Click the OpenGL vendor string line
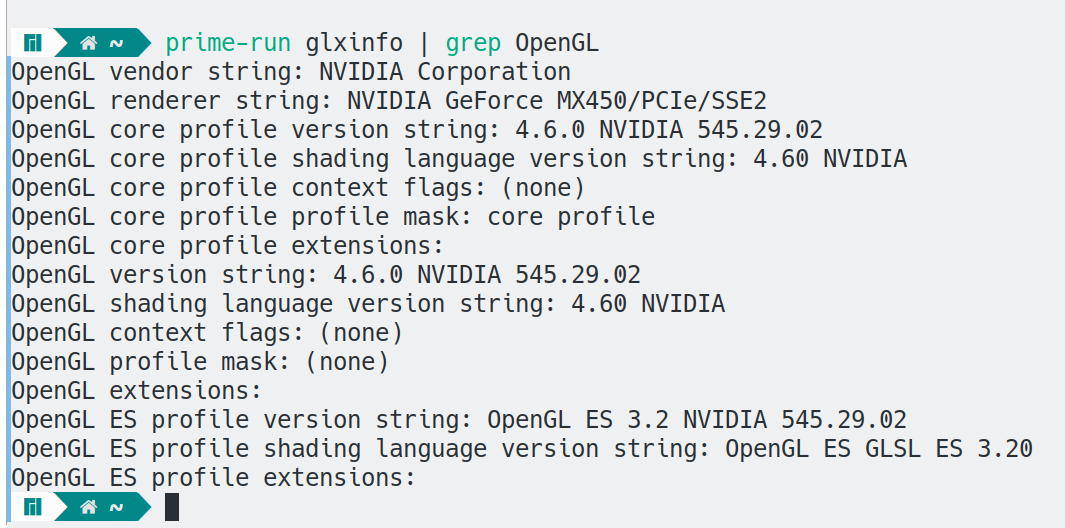1065x528 pixels. [291, 72]
